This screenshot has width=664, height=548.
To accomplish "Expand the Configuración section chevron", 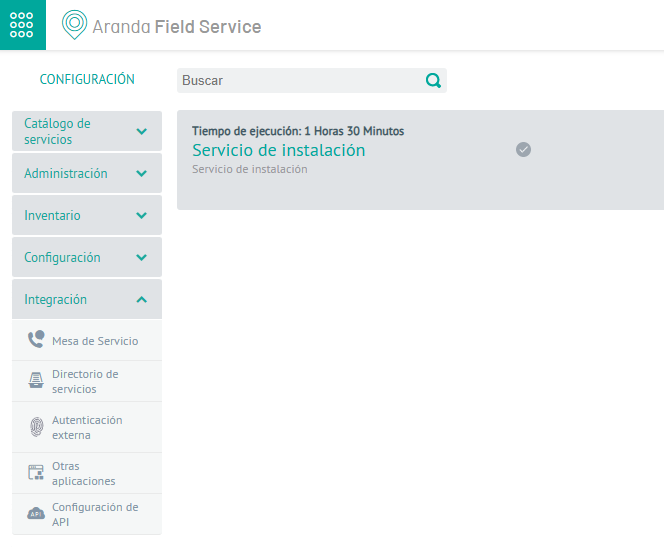I will click(x=142, y=257).
